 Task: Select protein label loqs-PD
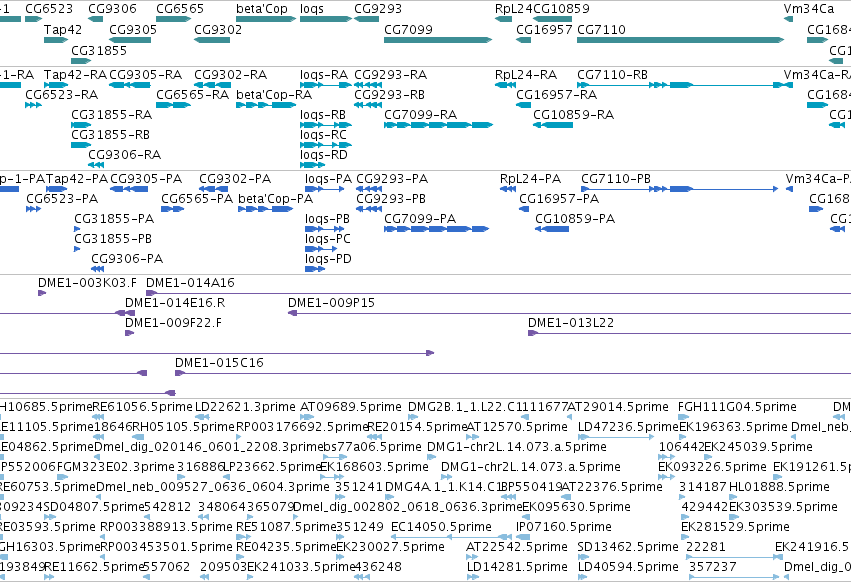[x=328, y=259]
